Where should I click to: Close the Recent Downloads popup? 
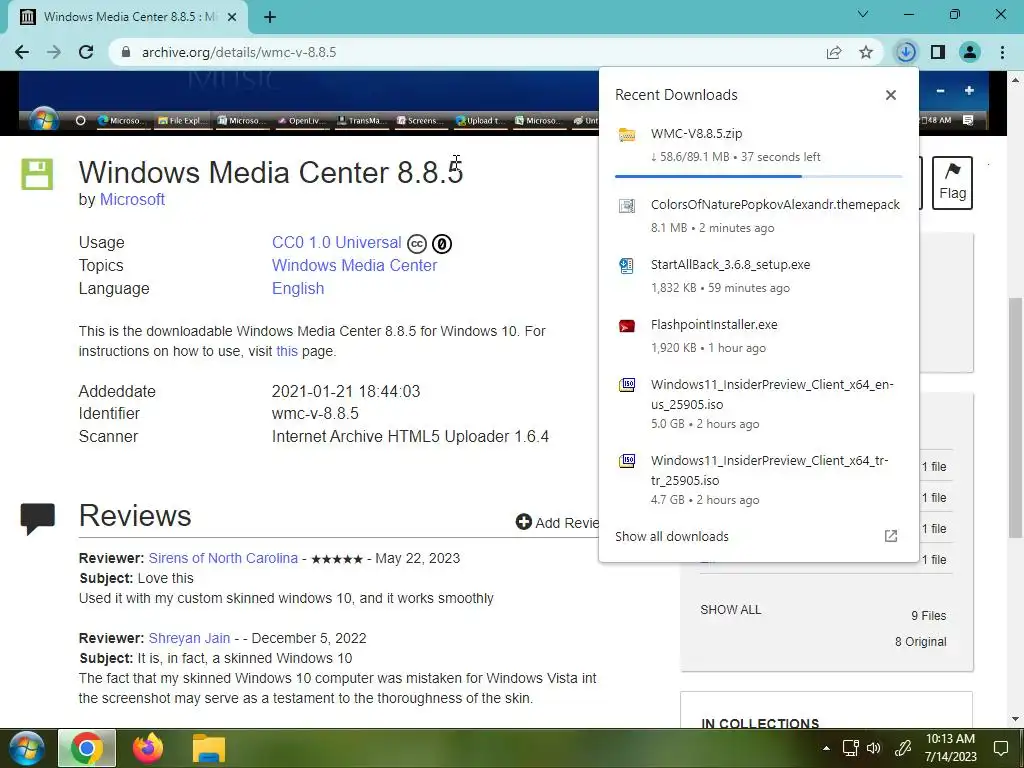click(891, 95)
